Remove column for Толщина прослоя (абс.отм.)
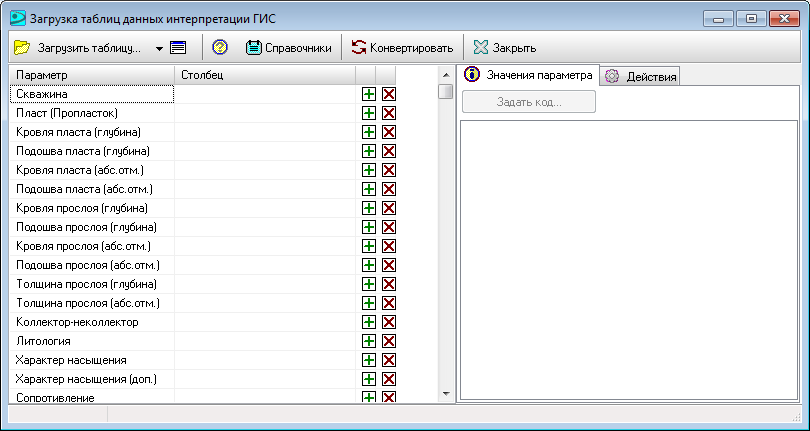 pyautogui.click(x=389, y=303)
